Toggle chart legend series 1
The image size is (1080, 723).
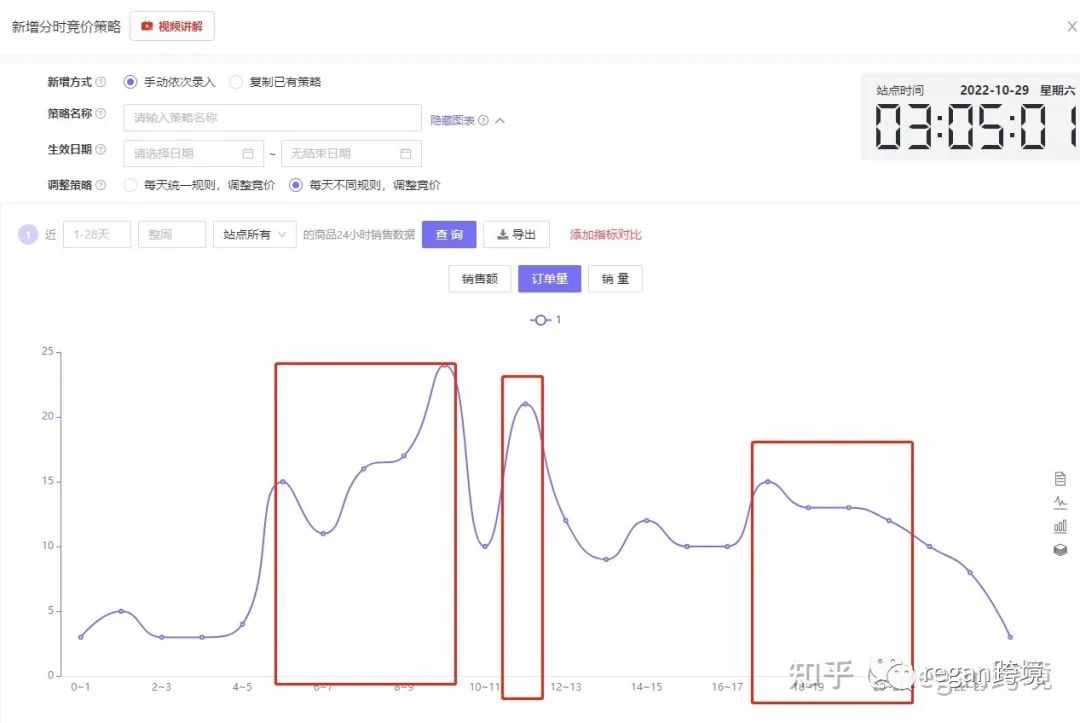546,320
